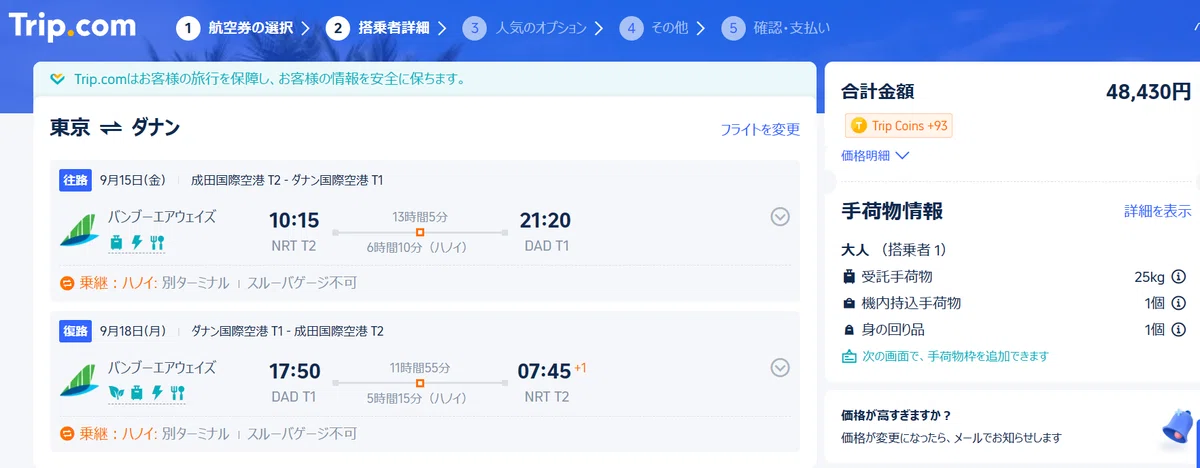Screen dimensions: 1200x468
Task: Click the Trip Coins +93 badge
Action: (898, 126)
